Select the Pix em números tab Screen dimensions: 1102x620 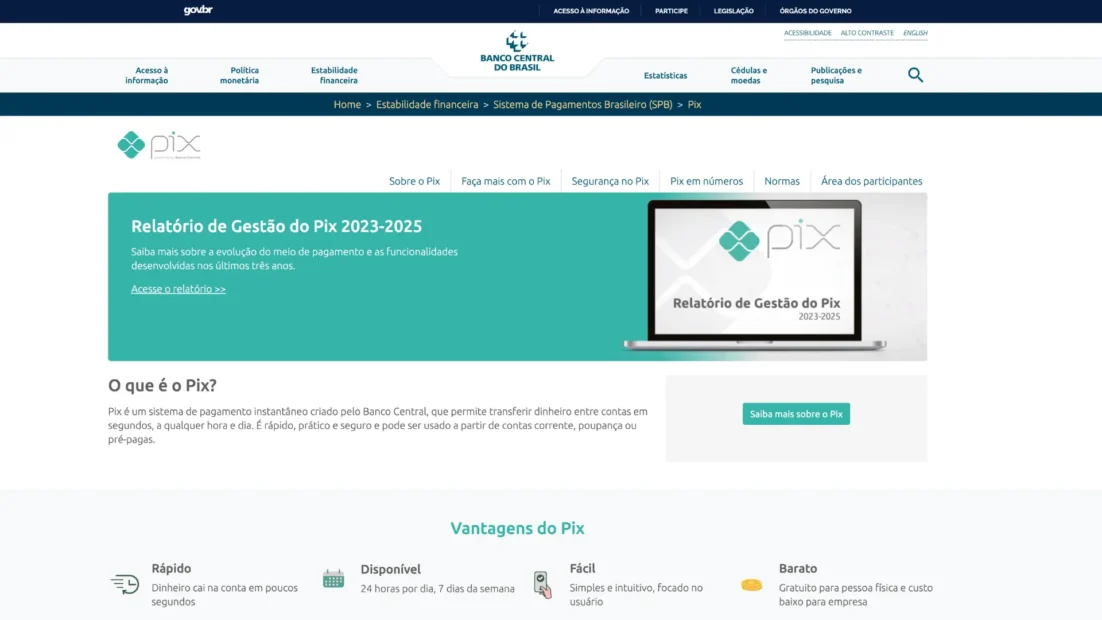[706, 181]
